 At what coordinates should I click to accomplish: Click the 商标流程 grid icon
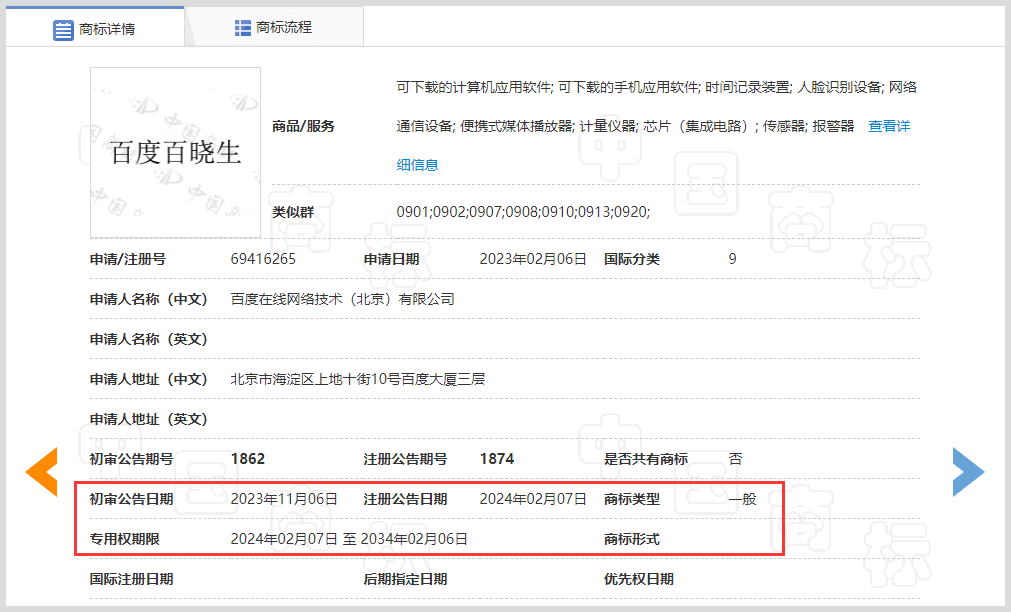242,28
